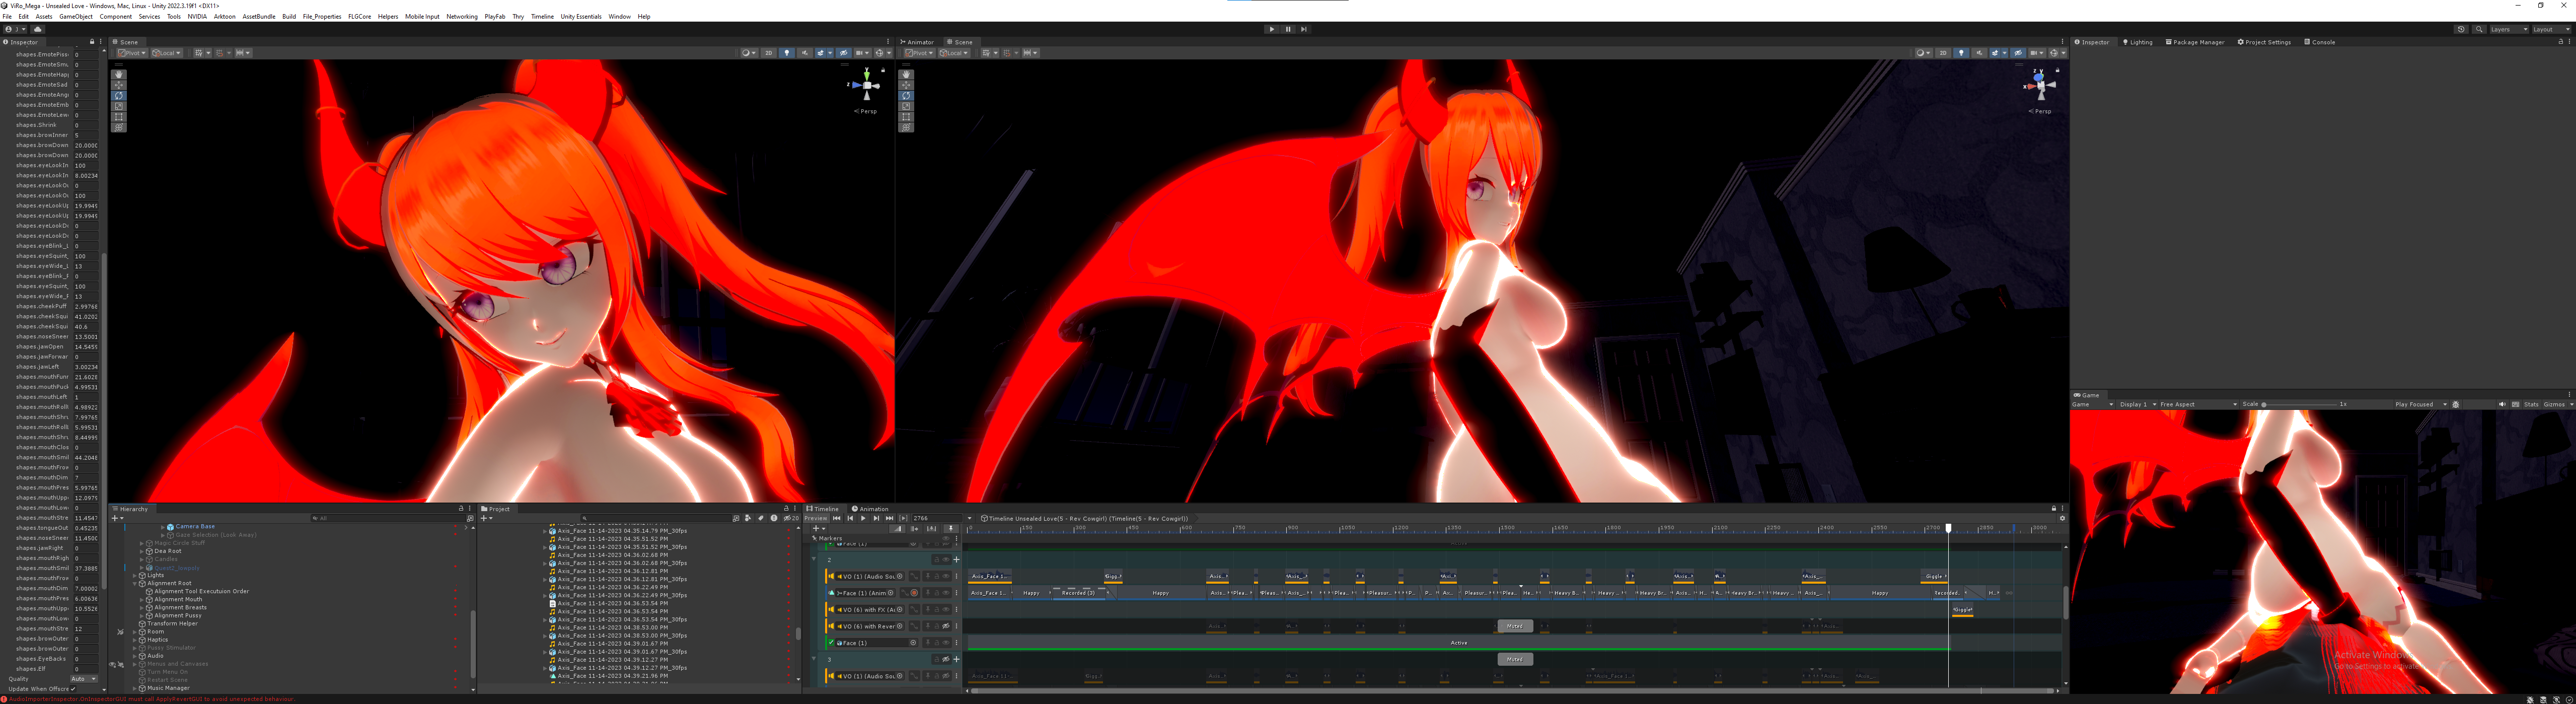Click the Timeline Preview button
This screenshot has width=2576, height=704.
click(816, 518)
